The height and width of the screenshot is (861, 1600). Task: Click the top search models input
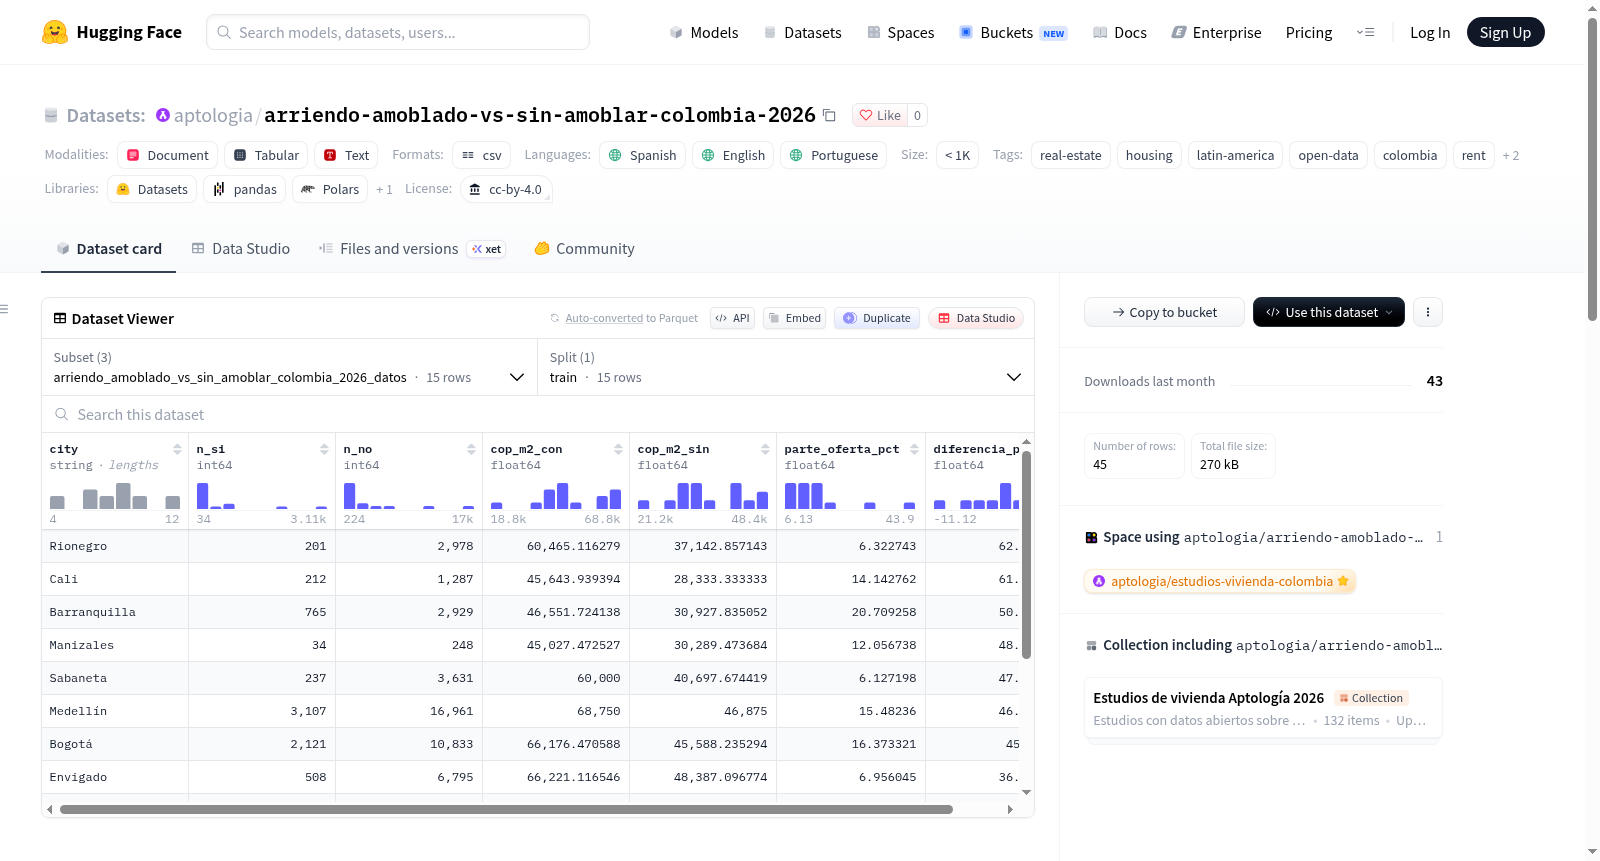tap(398, 32)
